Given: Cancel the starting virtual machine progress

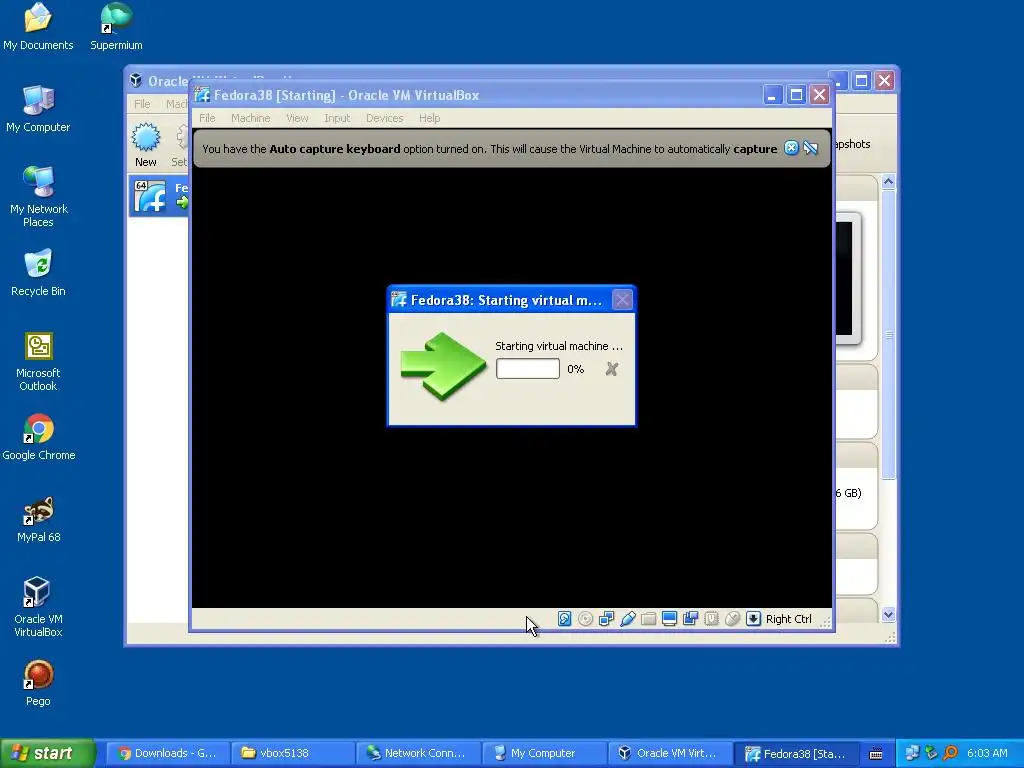Looking at the screenshot, I should tap(611, 369).
